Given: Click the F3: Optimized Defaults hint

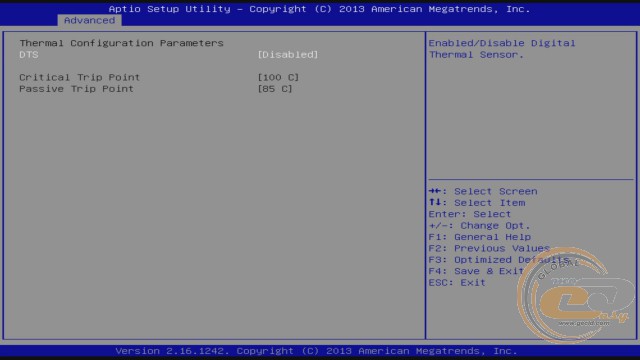Looking at the screenshot, I should pos(499,260).
